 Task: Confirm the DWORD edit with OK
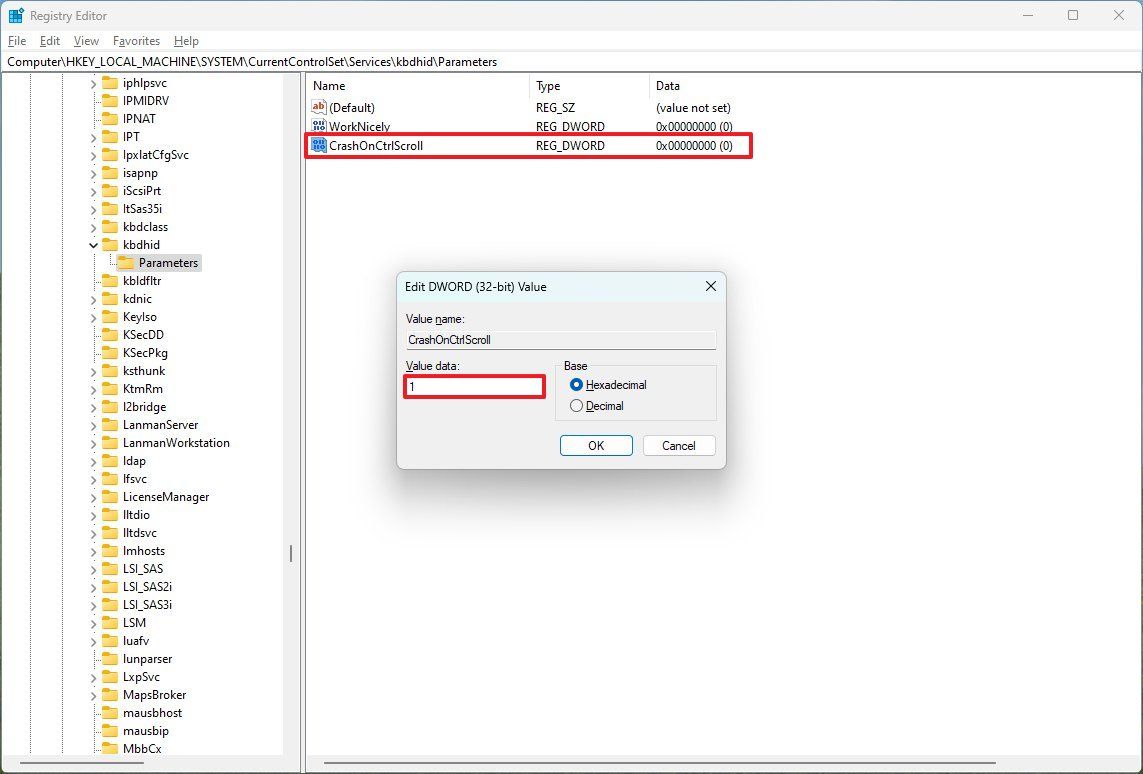596,445
